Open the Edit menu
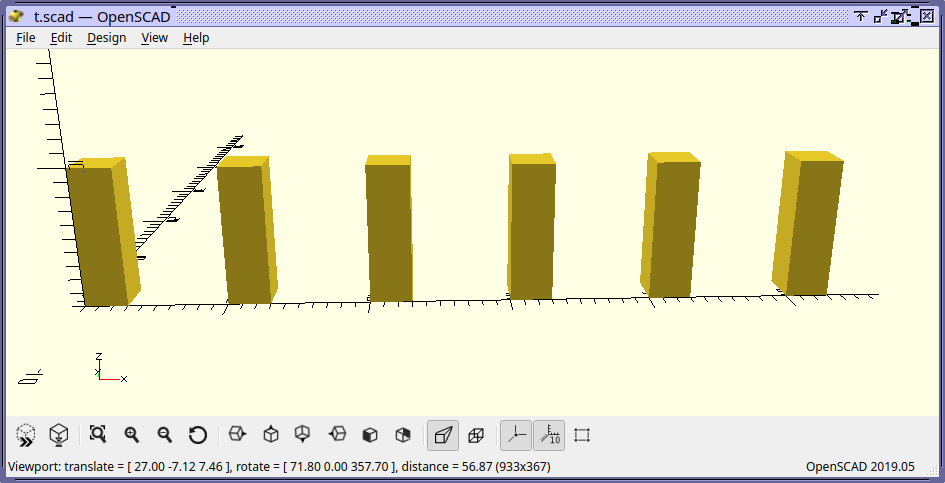Image resolution: width=945 pixels, height=483 pixels. [61, 37]
